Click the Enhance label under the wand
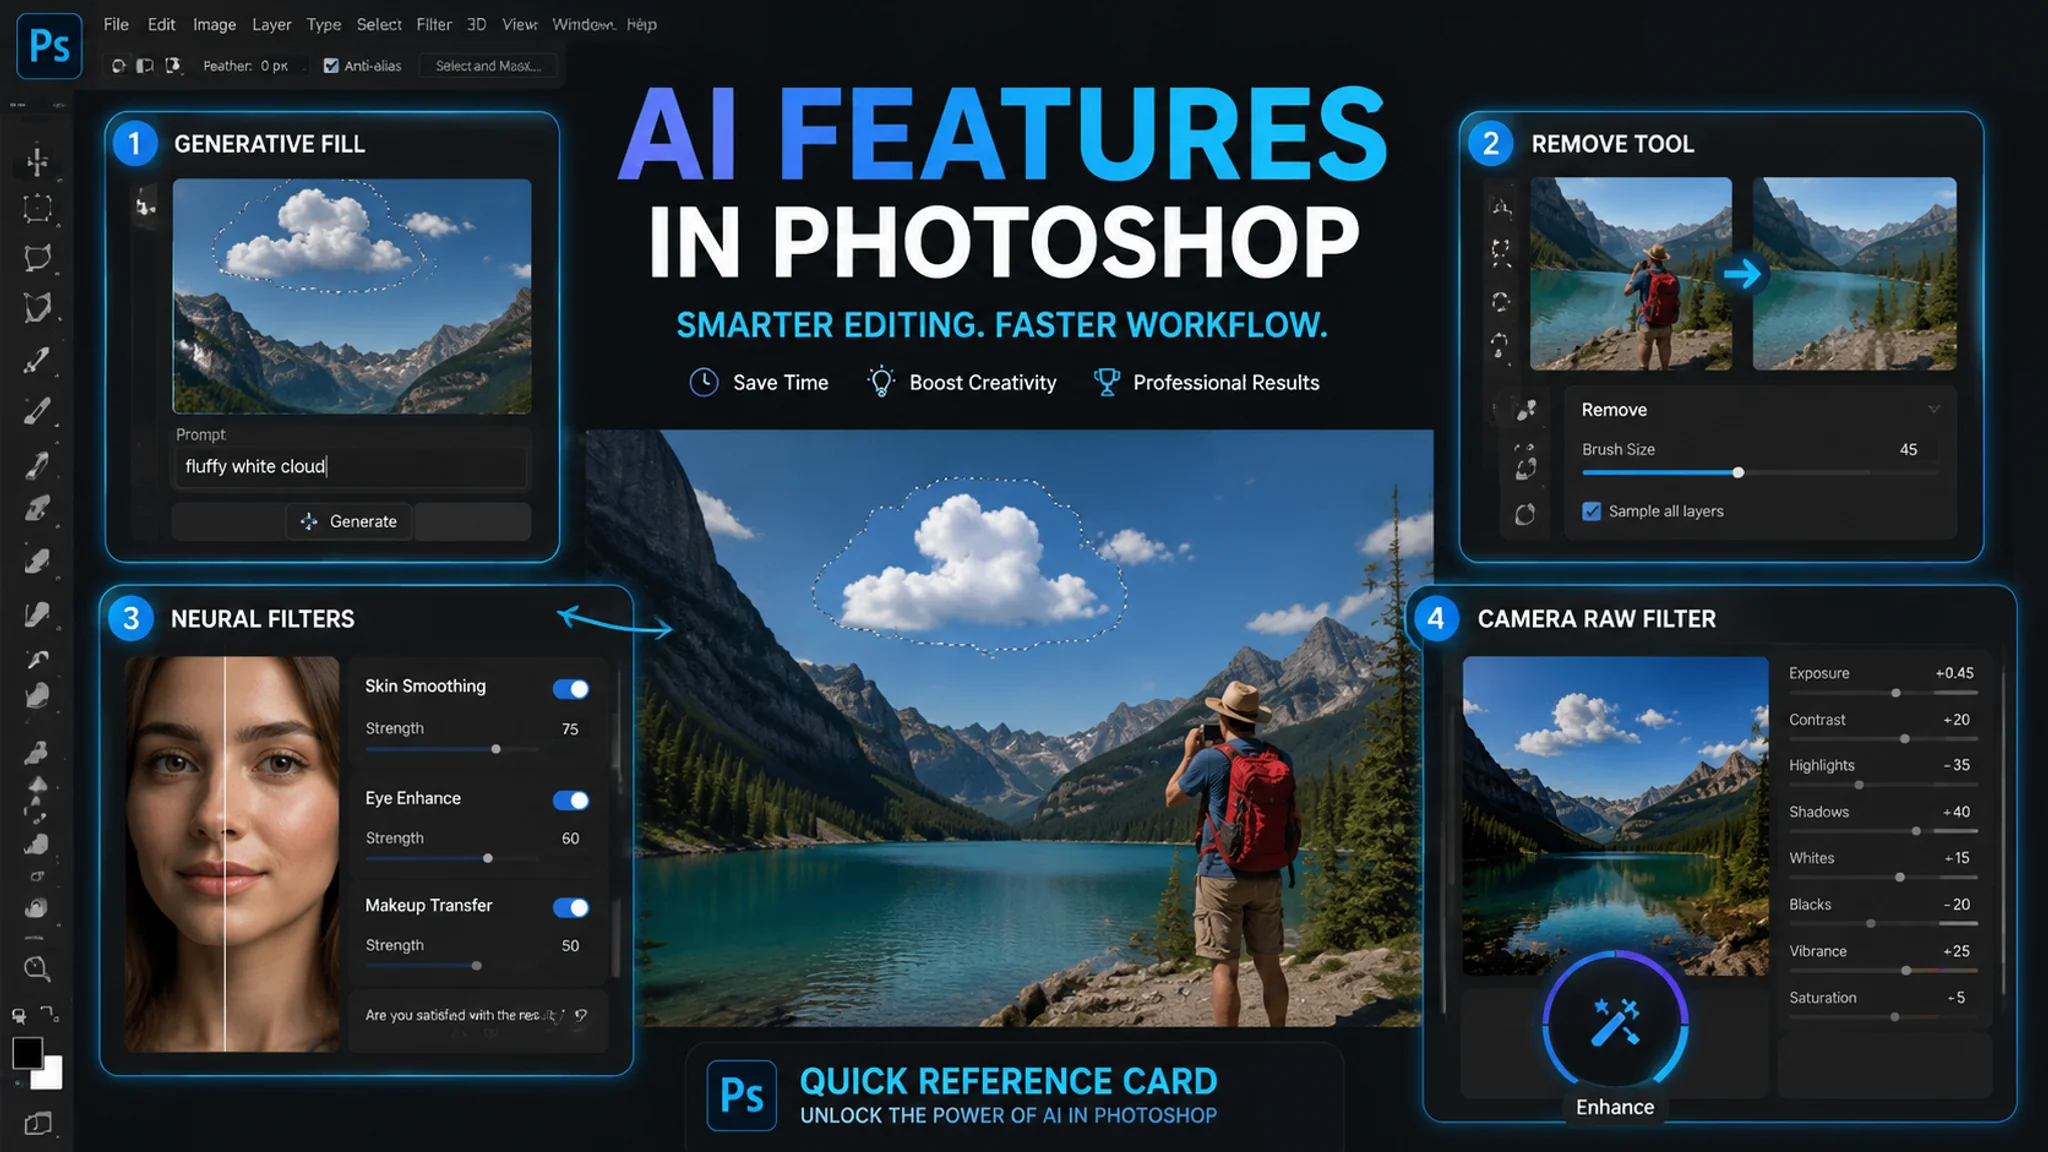 coord(1615,1107)
